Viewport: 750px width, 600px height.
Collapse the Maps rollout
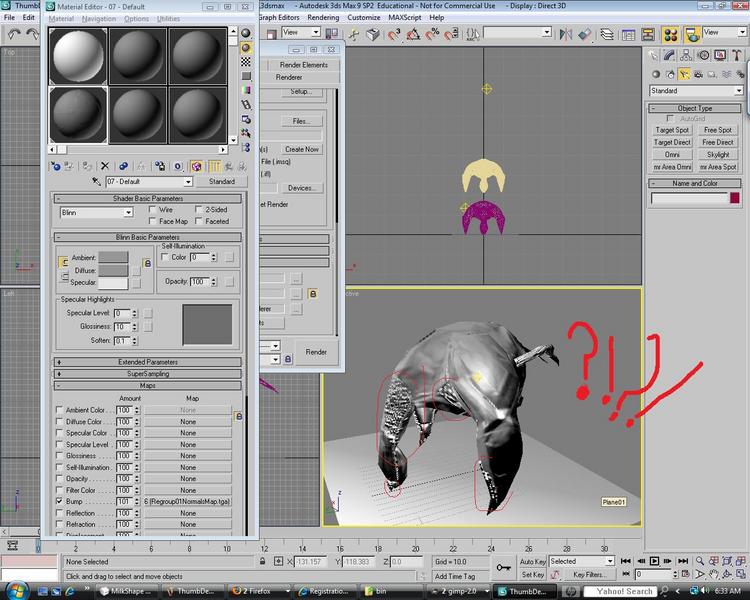[148, 385]
